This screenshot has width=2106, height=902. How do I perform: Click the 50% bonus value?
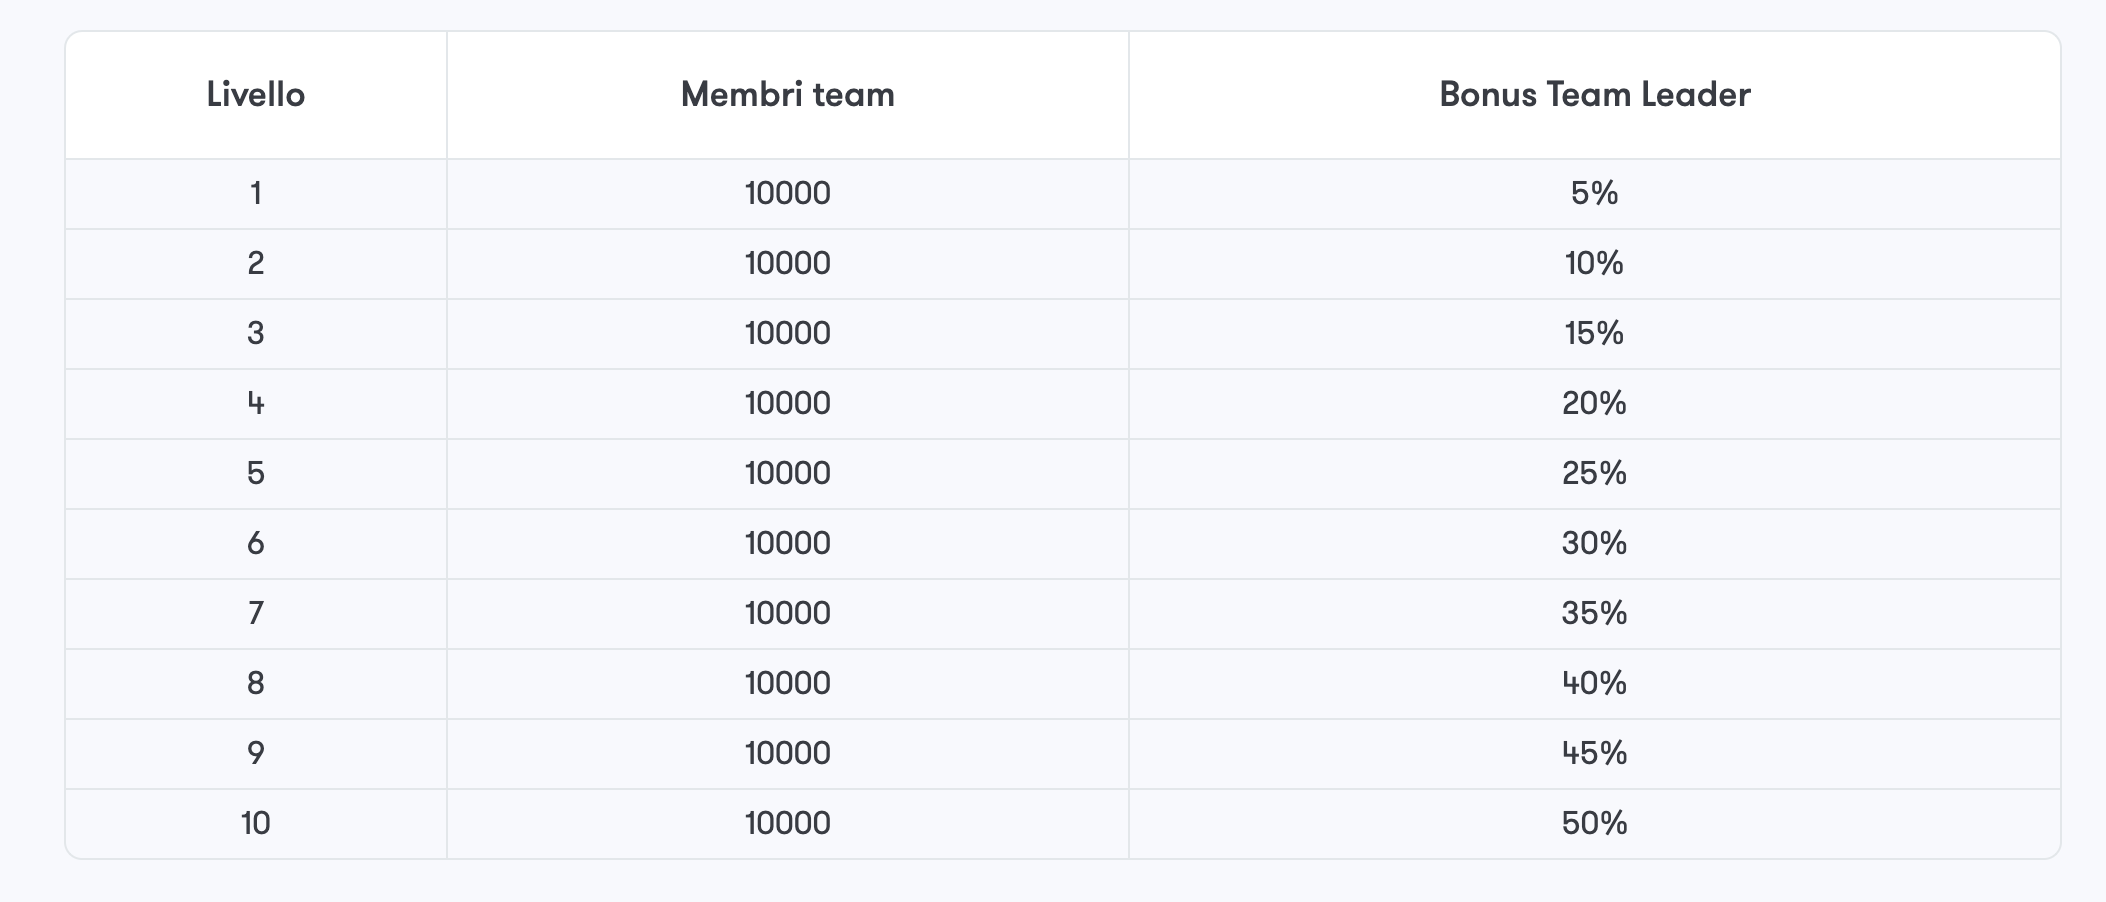pyautogui.click(x=1595, y=823)
